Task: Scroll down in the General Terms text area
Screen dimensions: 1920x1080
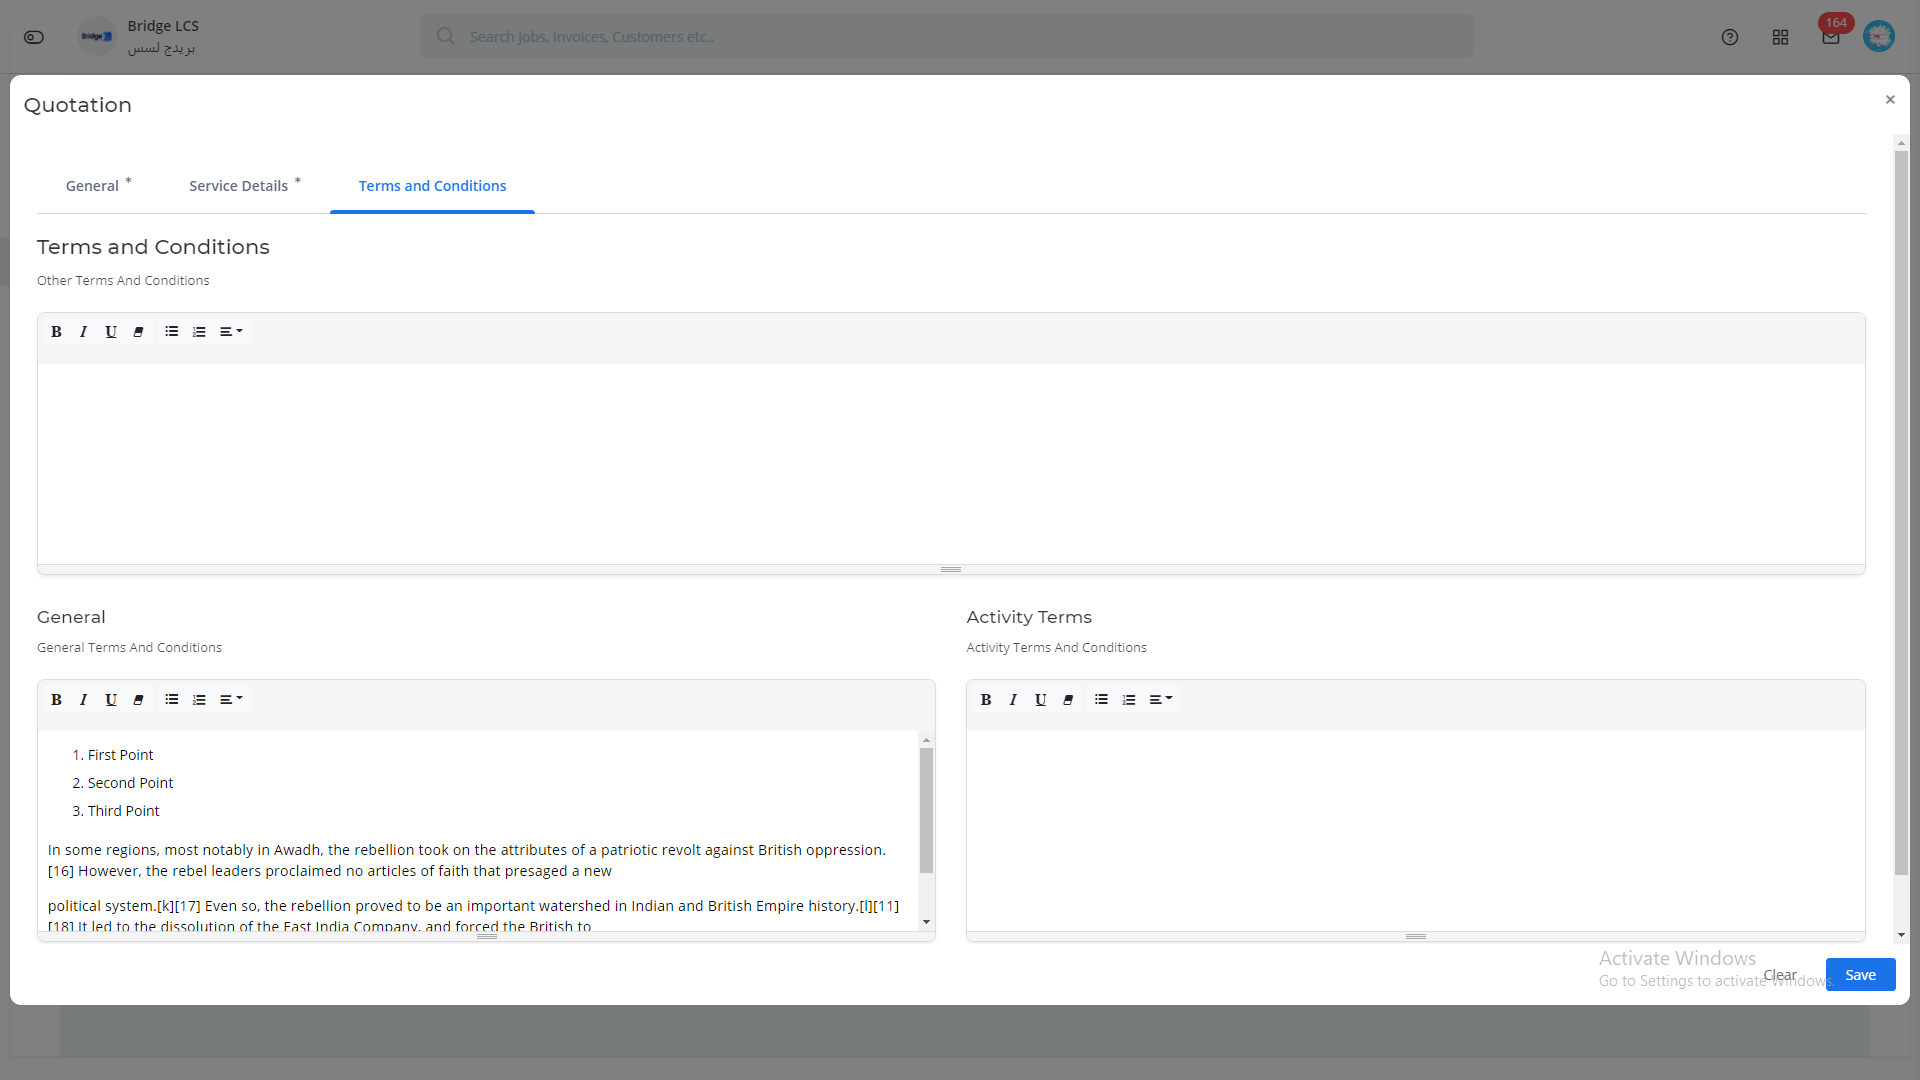Action: (x=926, y=922)
